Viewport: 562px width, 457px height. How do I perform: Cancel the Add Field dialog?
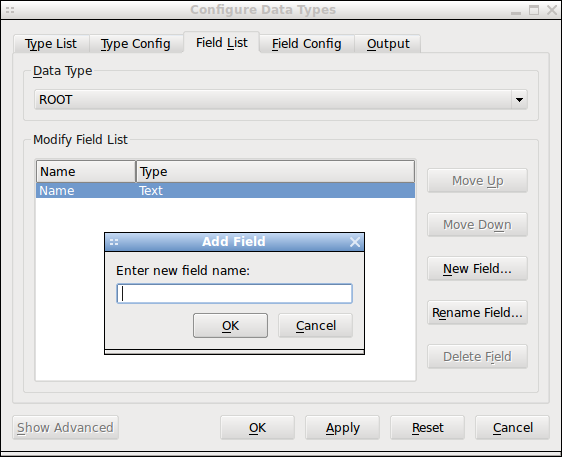point(315,326)
